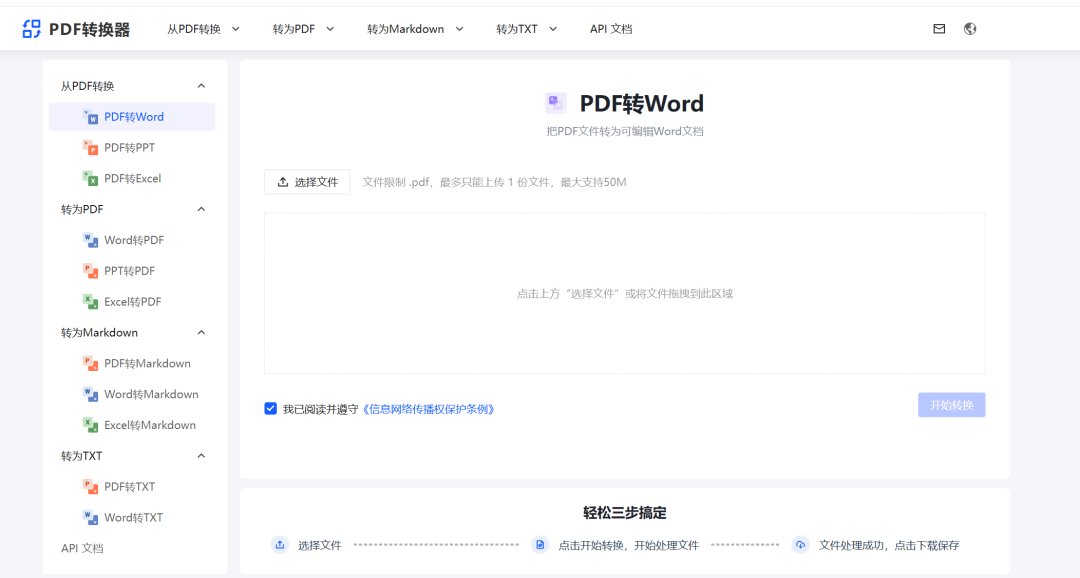
Task: Click the envelope icon in the header
Action: click(938, 29)
